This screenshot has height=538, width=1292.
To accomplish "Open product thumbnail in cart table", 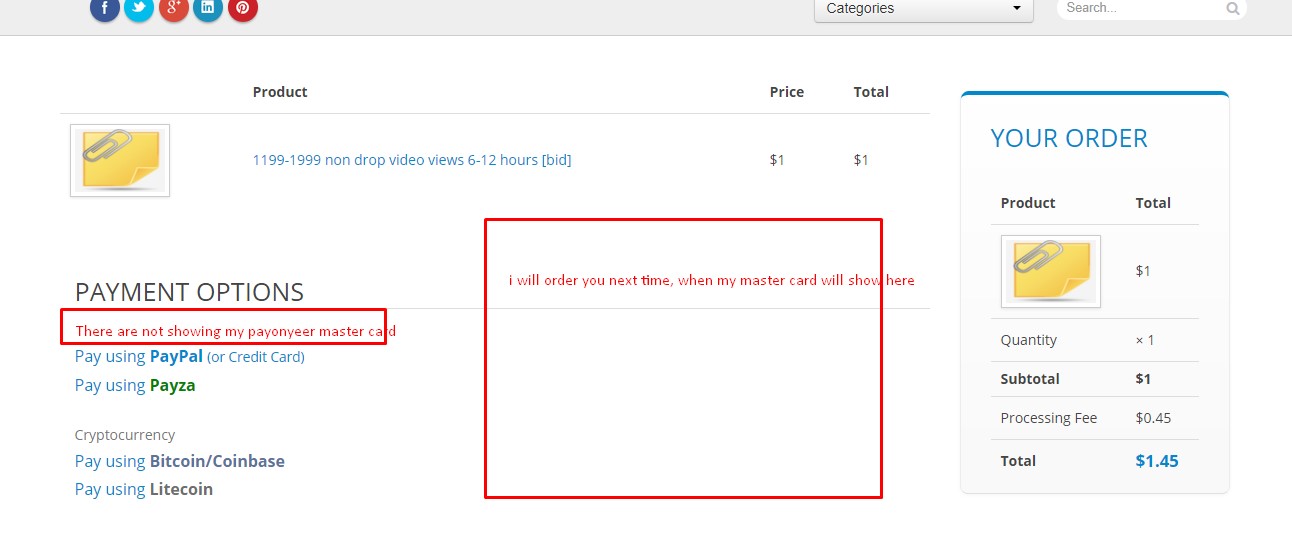I will tap(120, 160).
